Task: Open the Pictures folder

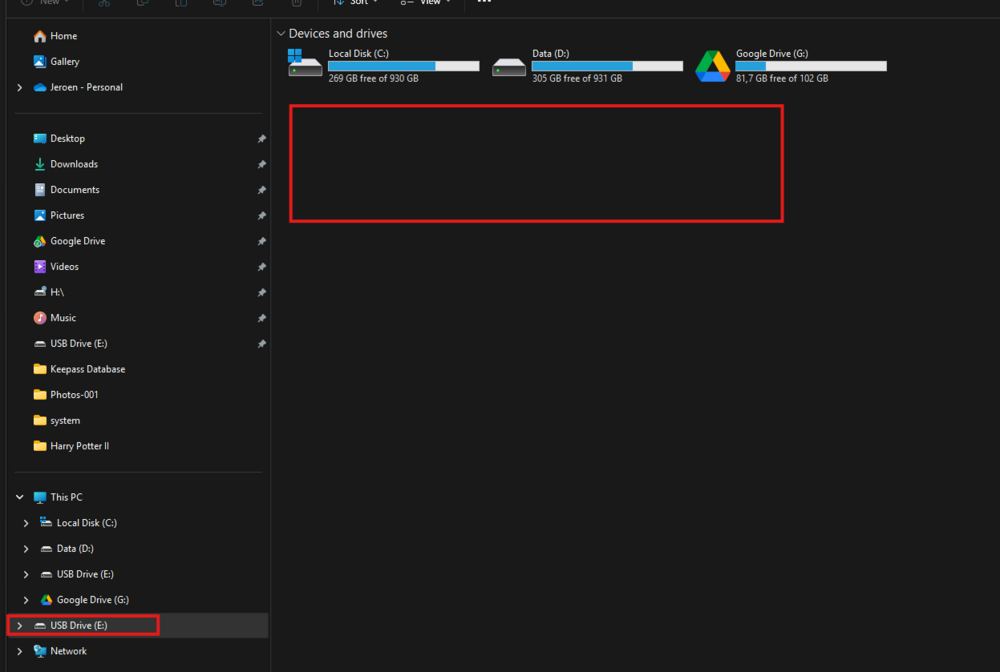Action: (59, 215)
